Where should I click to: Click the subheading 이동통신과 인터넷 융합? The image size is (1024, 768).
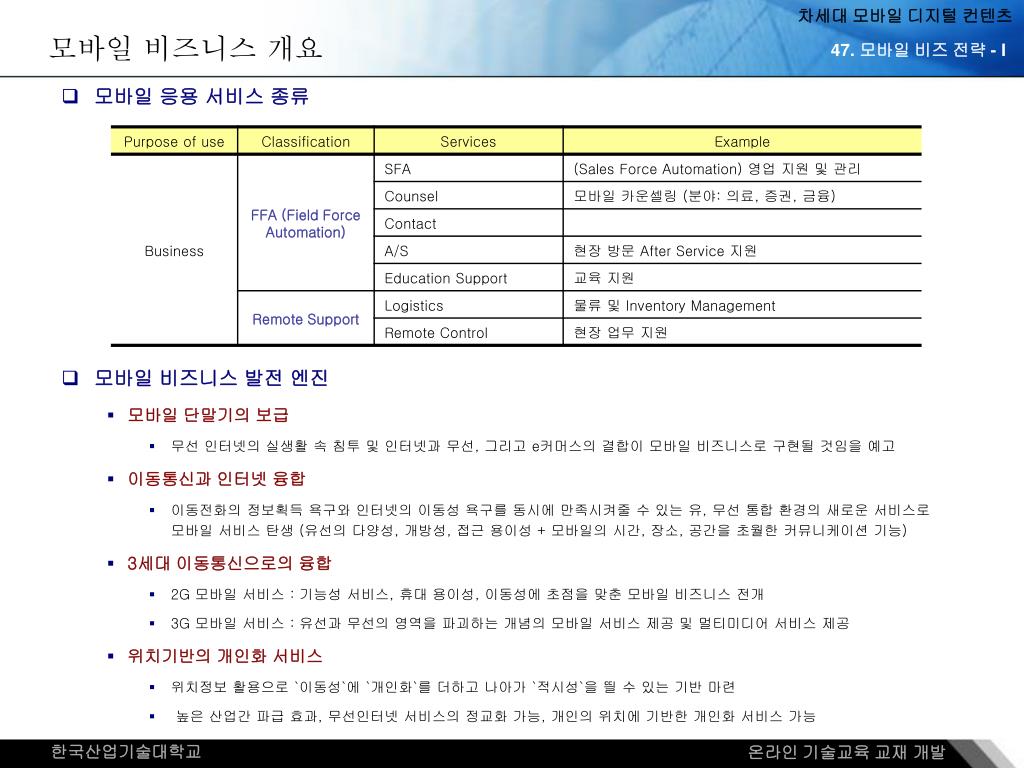click(x=216, y=479)
